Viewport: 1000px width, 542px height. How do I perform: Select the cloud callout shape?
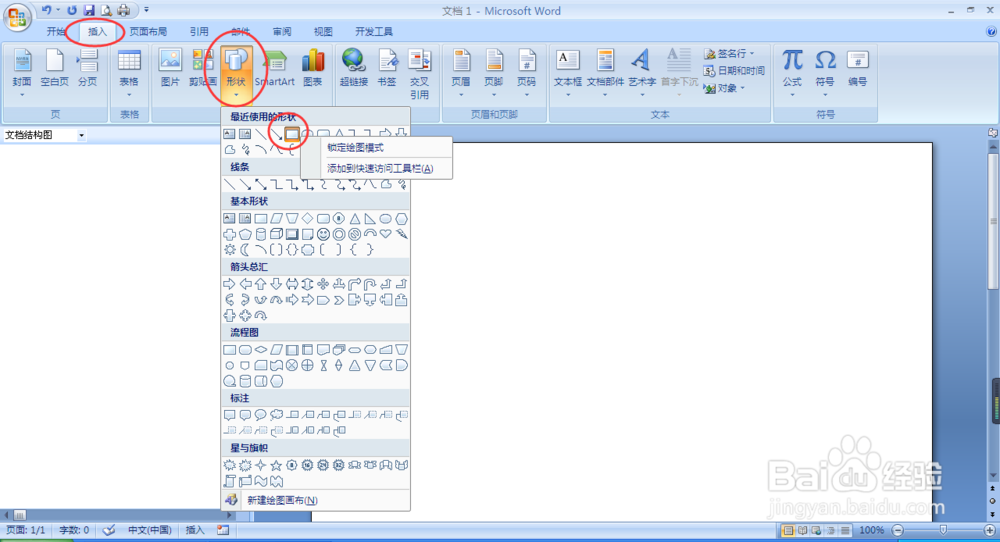[x=276, y=415]
